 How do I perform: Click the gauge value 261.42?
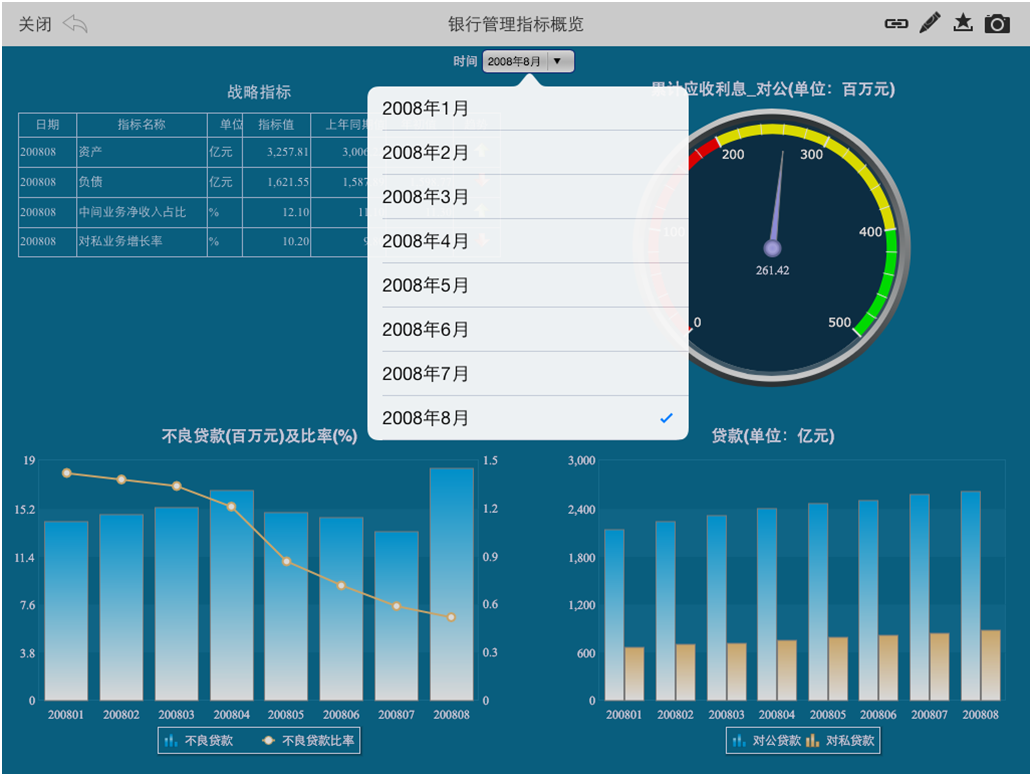[772, 271]
